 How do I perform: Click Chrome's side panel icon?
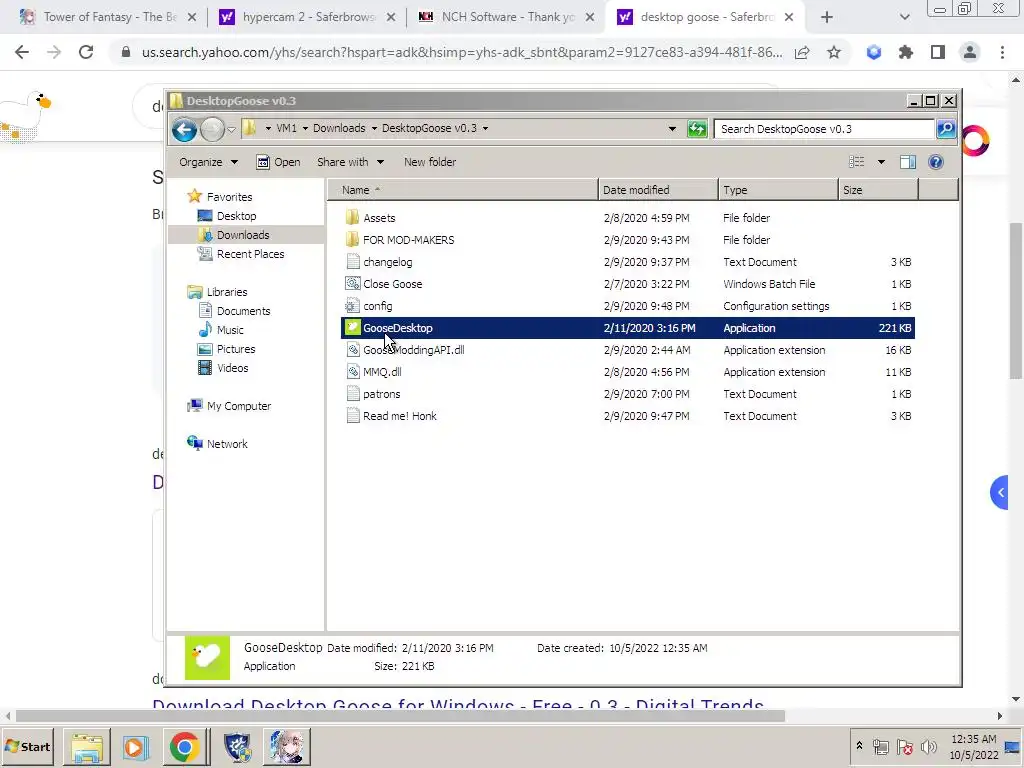pyautogui.click(x=938, y=52)
